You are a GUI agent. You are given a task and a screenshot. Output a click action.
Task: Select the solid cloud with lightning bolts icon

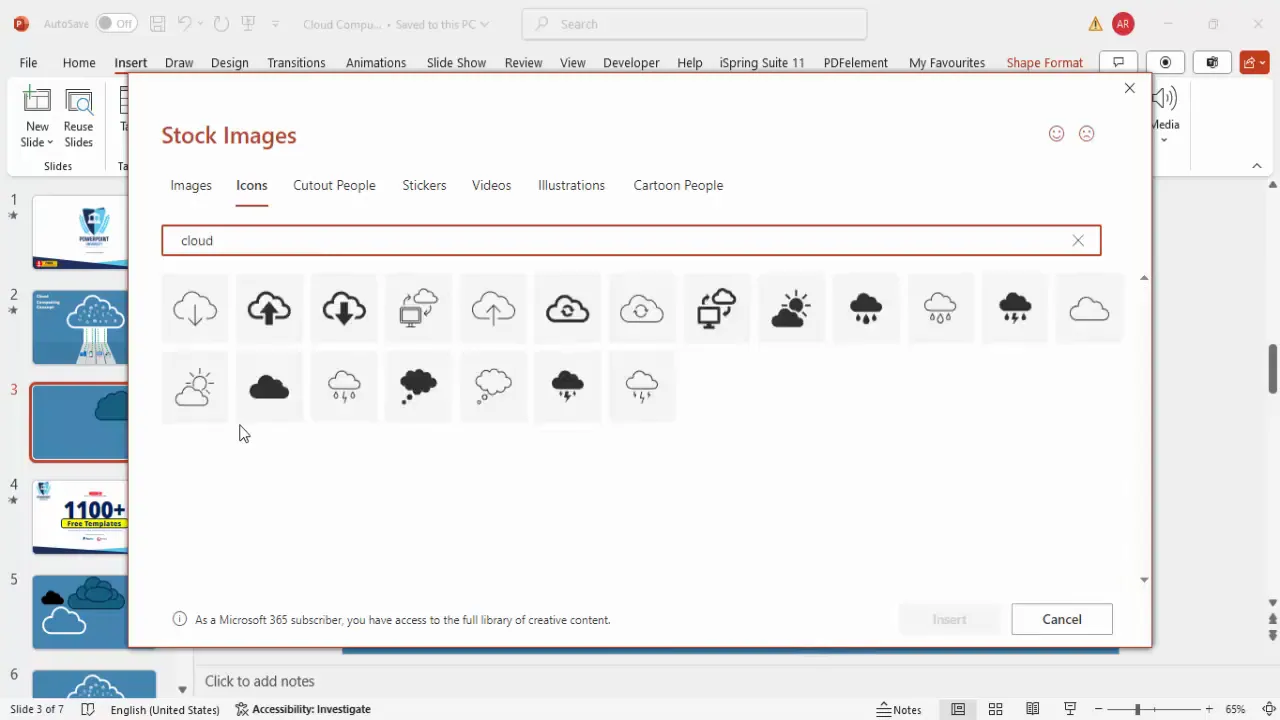tap(1014, 309)
